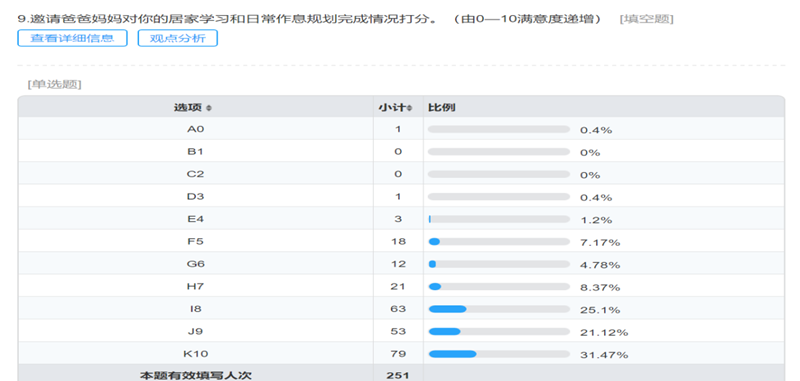The height and width of the screenshot is (381, 800).
Task: Click the 1.2% percentage value
Action: [x=596, y=220]
